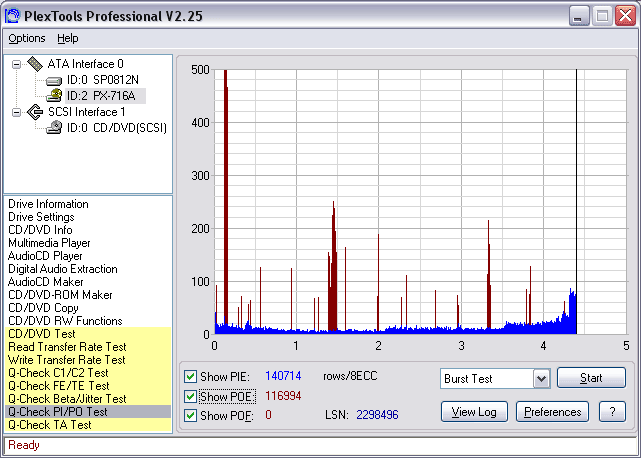Click the View Log button
Screen dimensions: 641x458
click(x=474, y=412)
